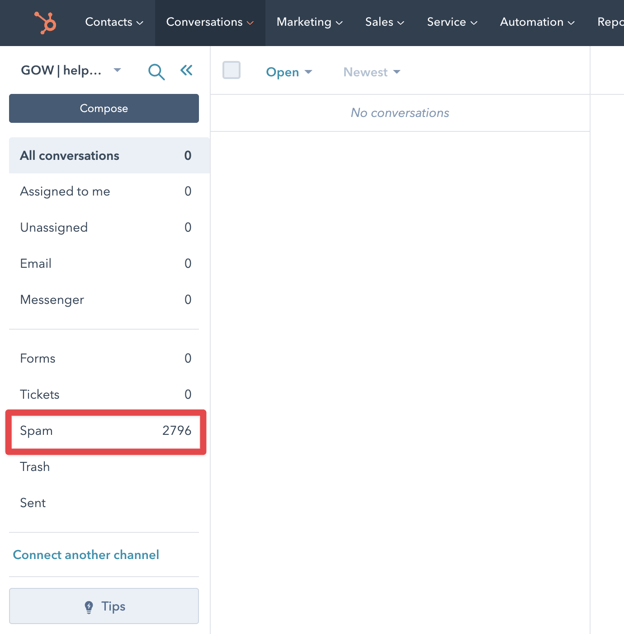The height and width of the screenshot is (634, 624).
Task: Open the inbox search magnifier icon
Action: [156, 71]
